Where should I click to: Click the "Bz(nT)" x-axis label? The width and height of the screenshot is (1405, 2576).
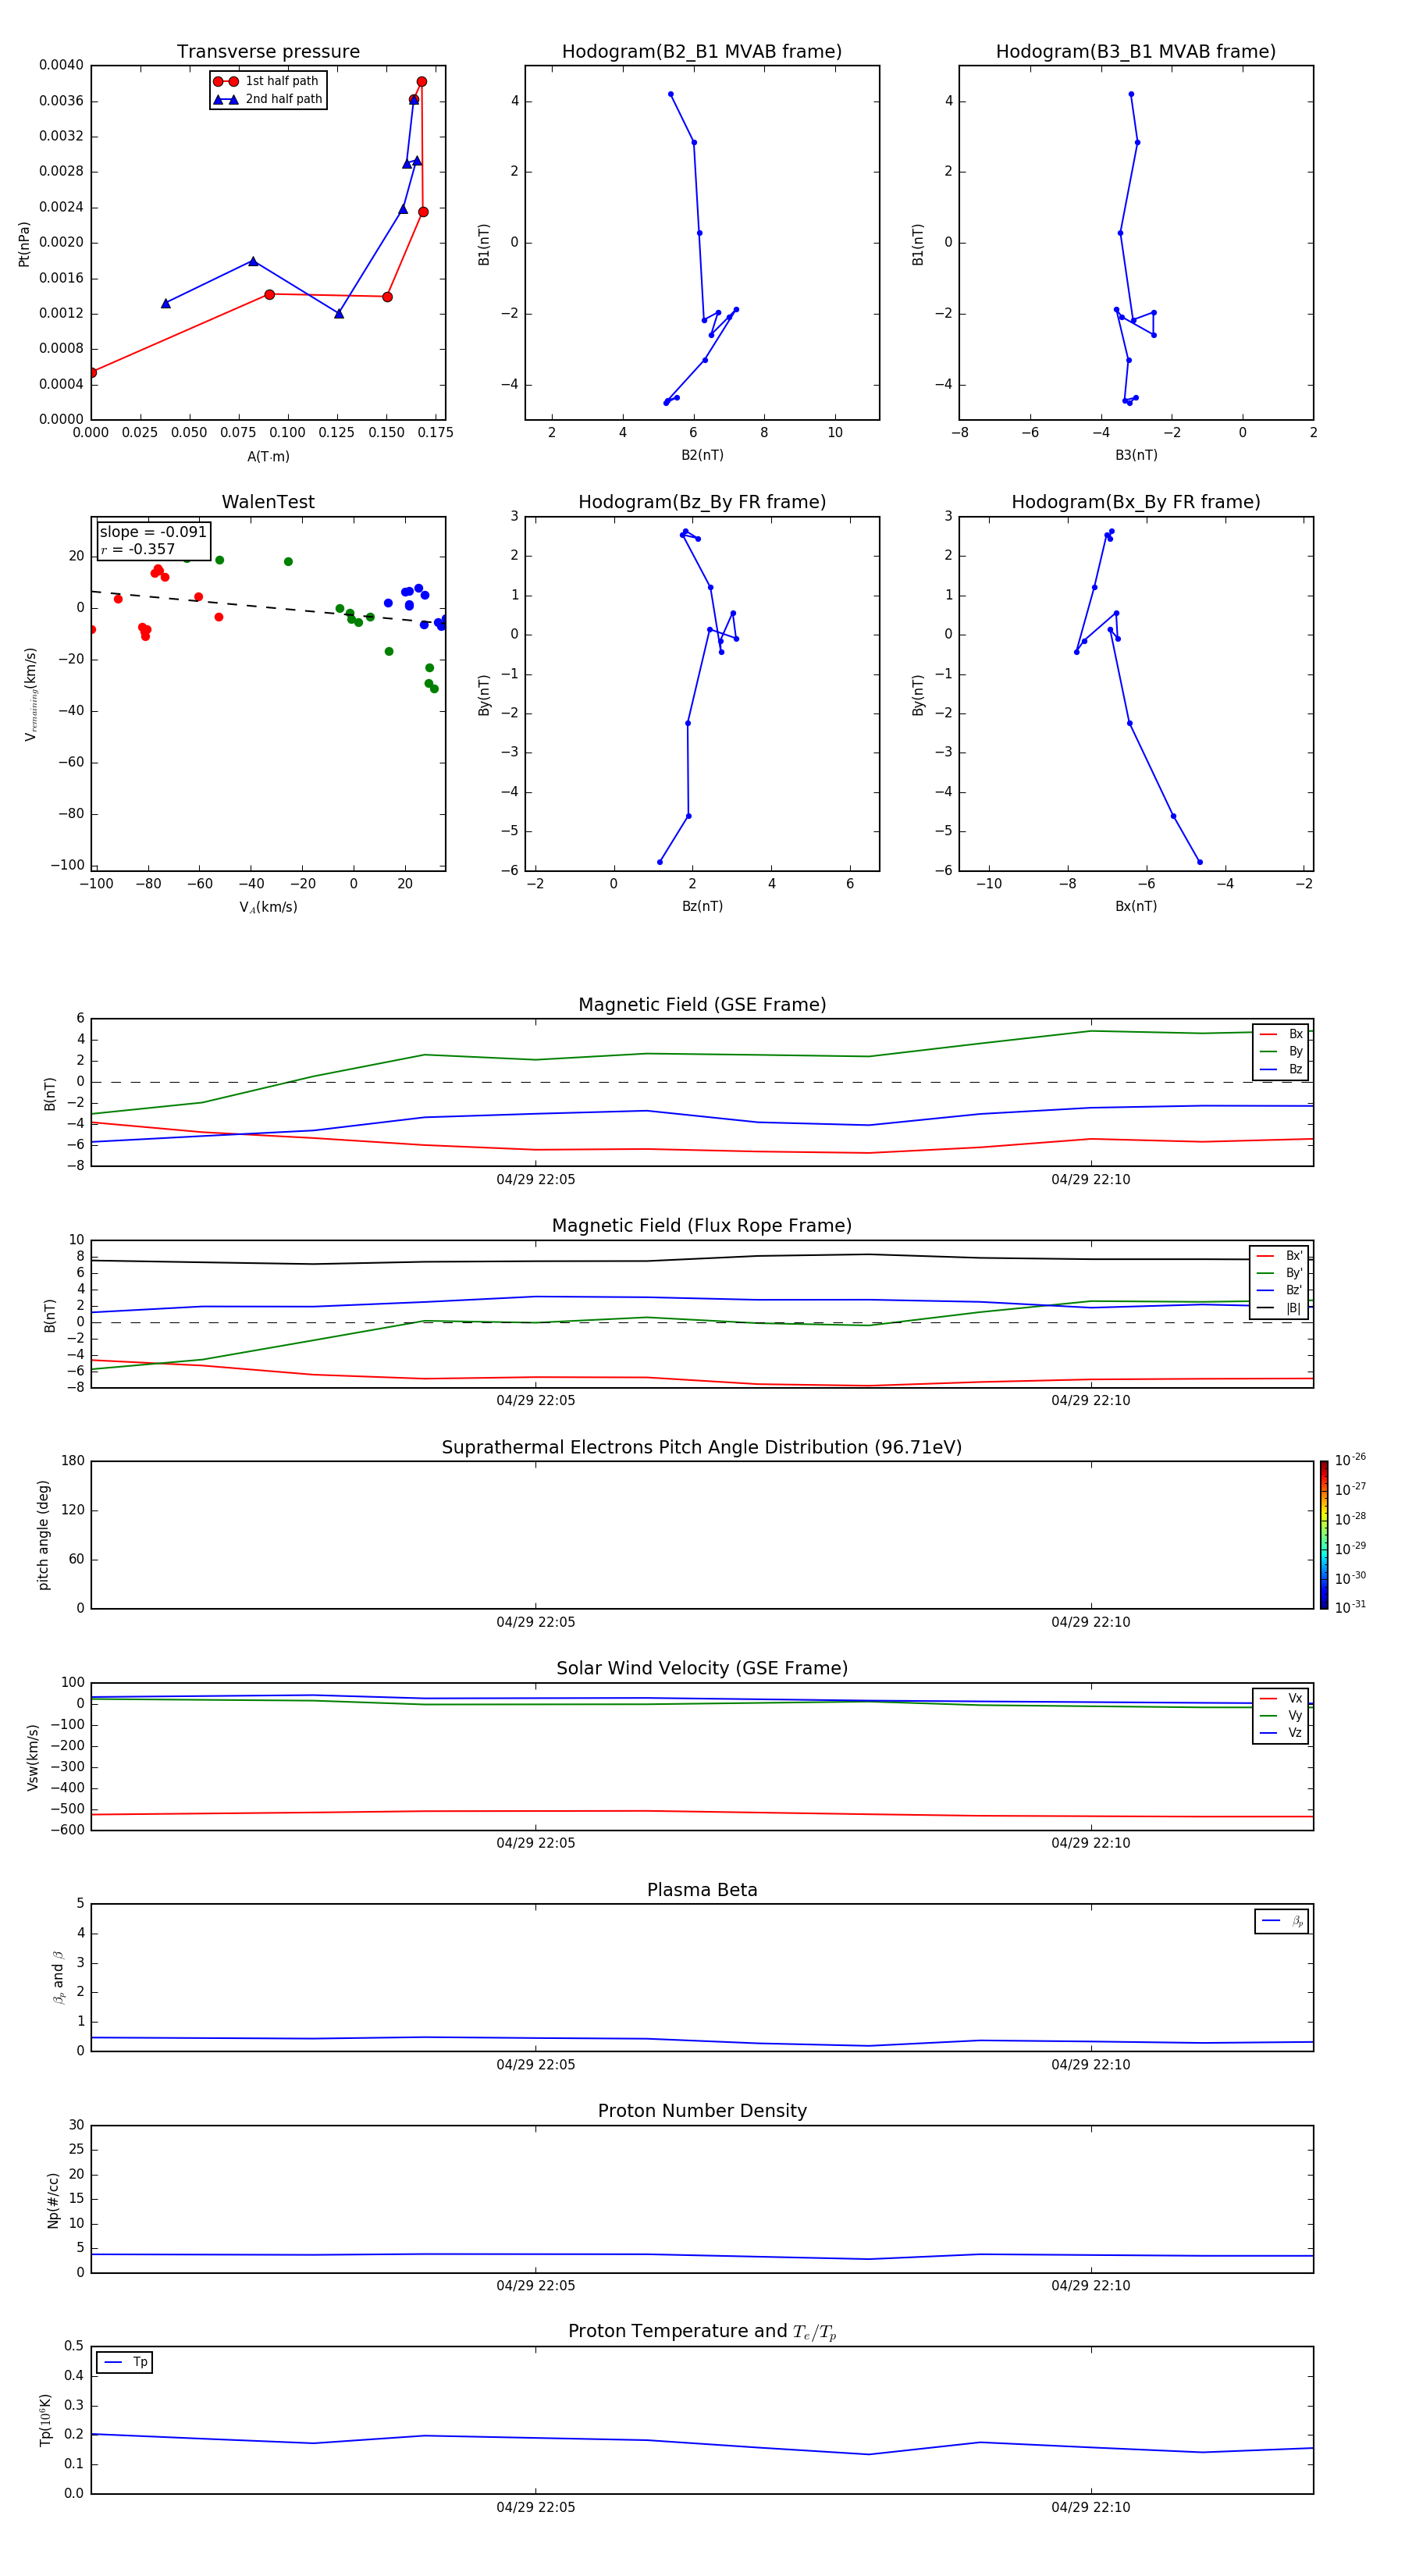tap(702, 906)
